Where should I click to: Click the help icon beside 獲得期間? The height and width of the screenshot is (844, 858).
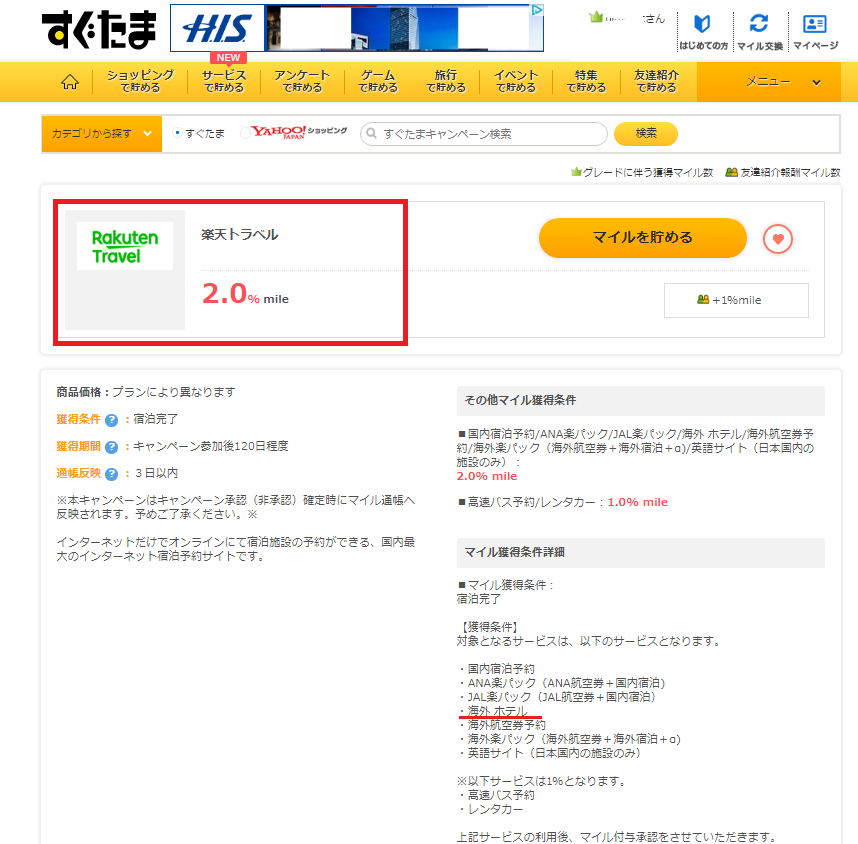(111, 447)
